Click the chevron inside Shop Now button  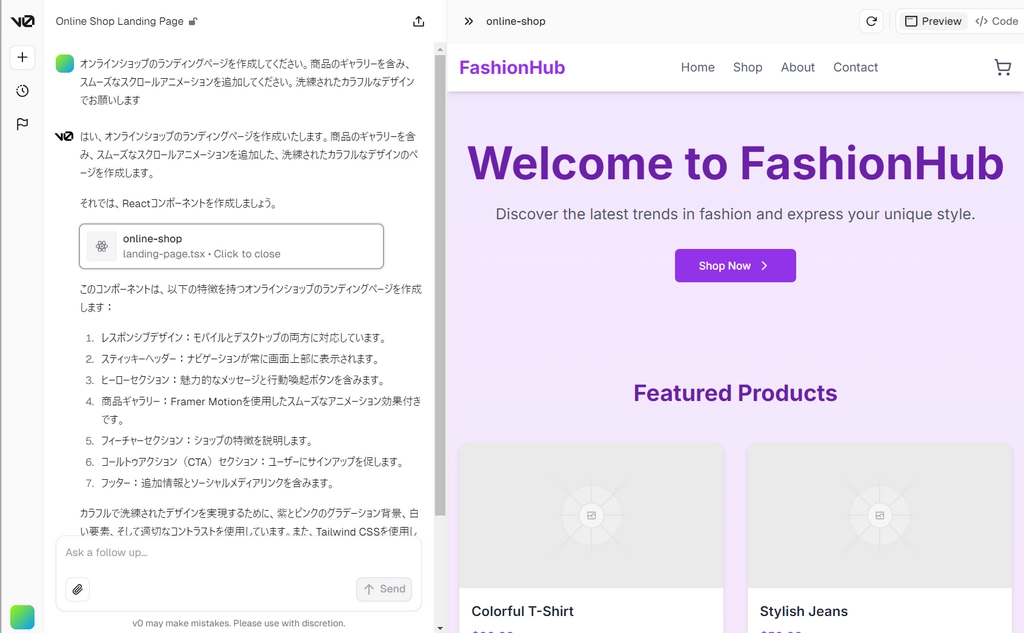click(x=764, y=266)
